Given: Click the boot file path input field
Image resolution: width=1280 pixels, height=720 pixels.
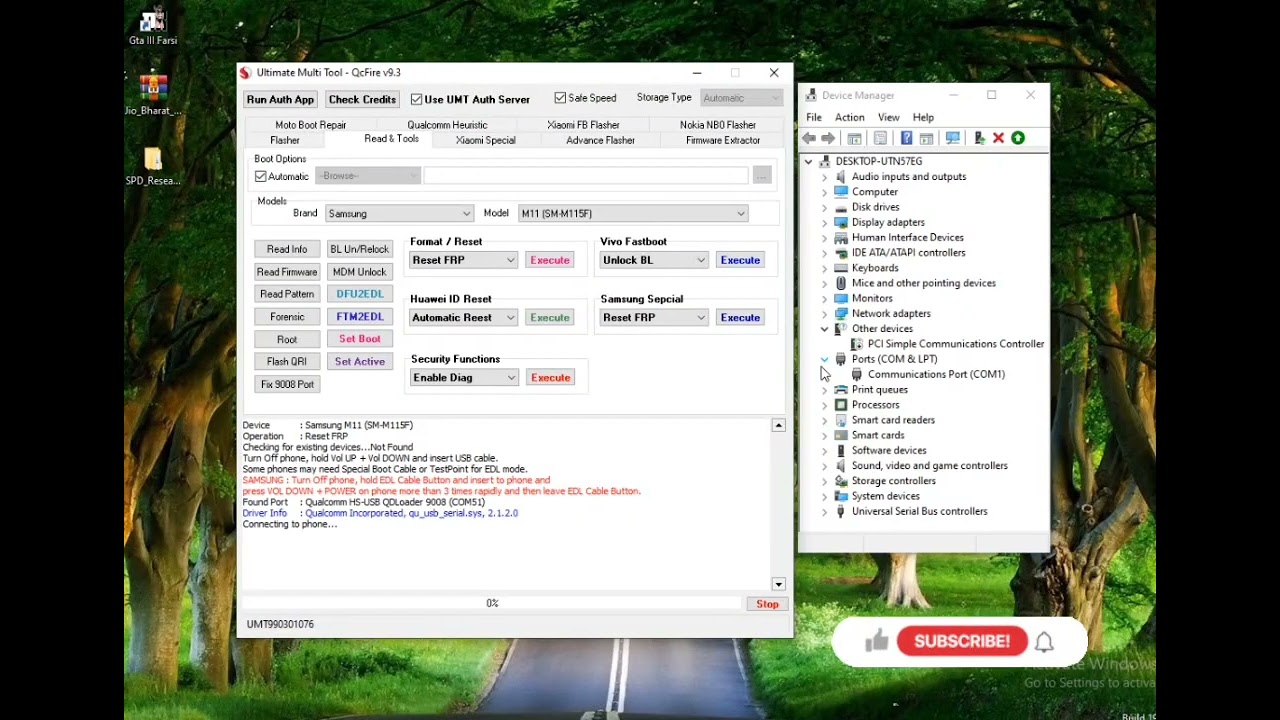Looking at the screenshot, I should [x=585, y=176].
